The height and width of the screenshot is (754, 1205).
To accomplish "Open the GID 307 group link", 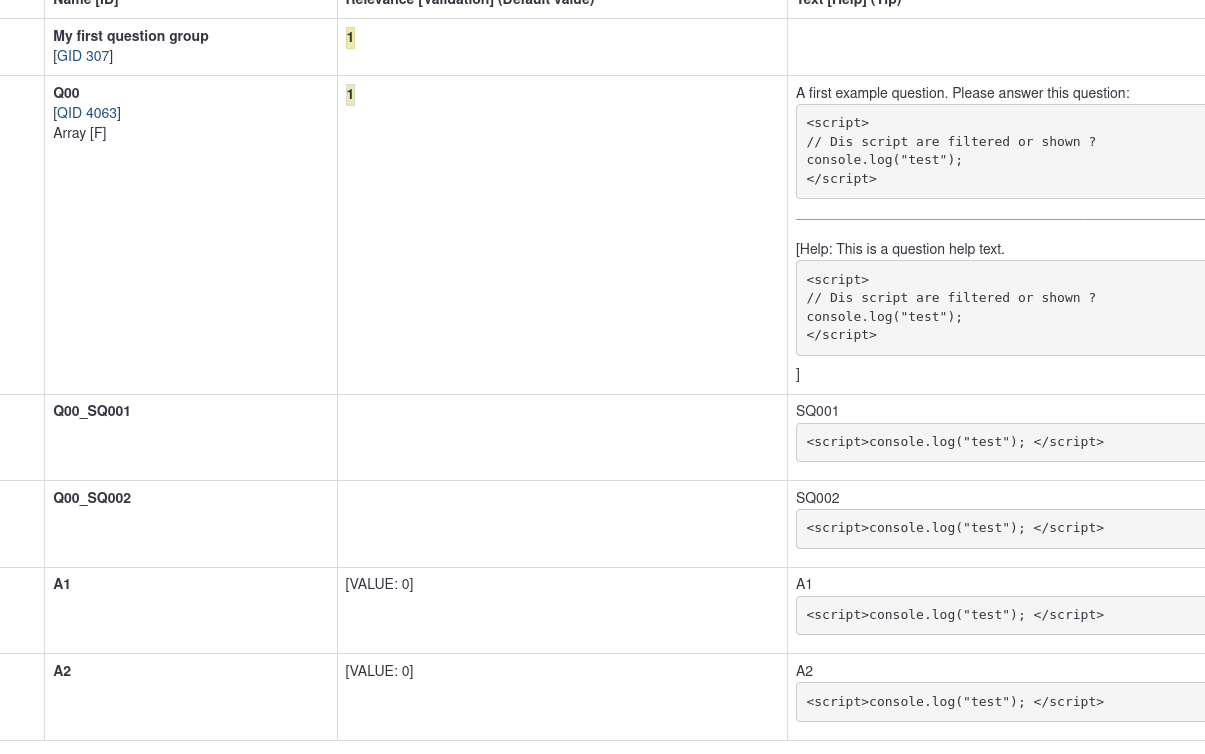I will (x=83, y=57).
